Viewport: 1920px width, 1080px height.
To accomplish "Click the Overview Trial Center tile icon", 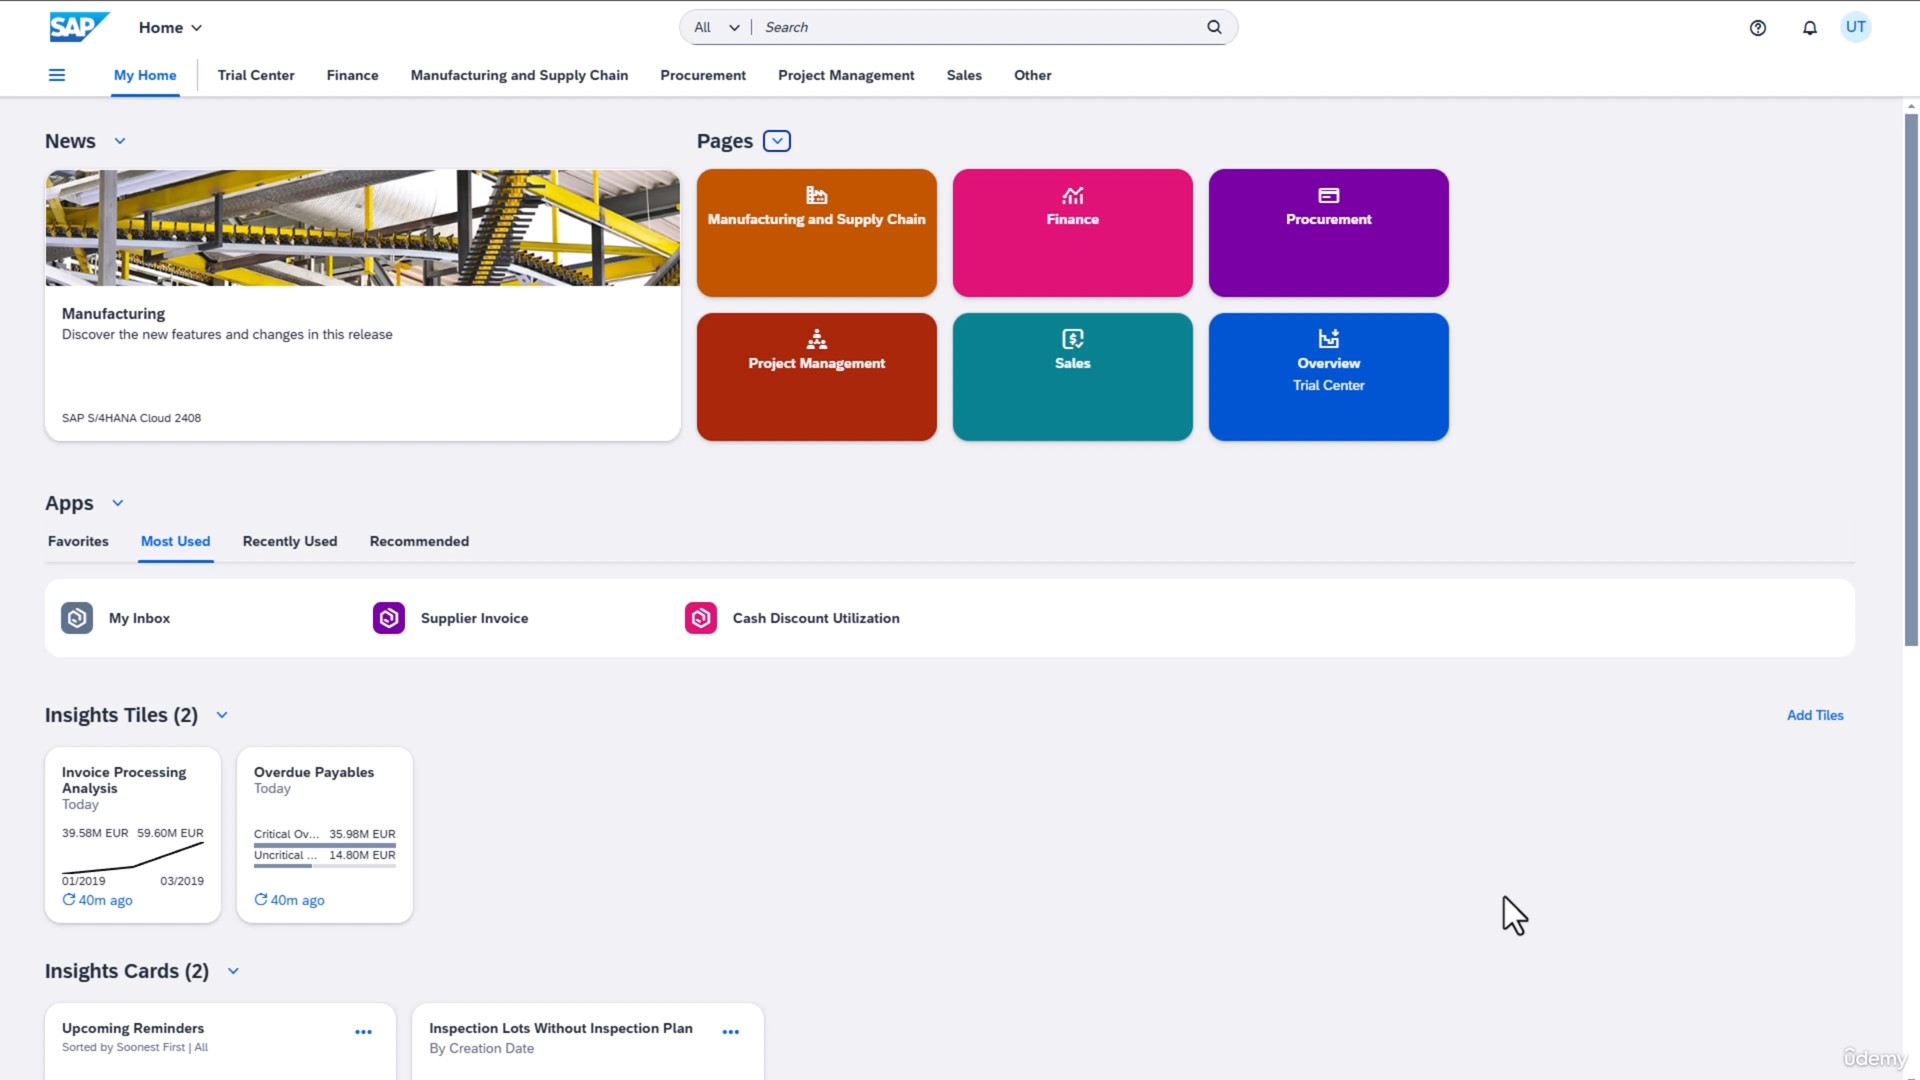I will [x=1329, y=339].
